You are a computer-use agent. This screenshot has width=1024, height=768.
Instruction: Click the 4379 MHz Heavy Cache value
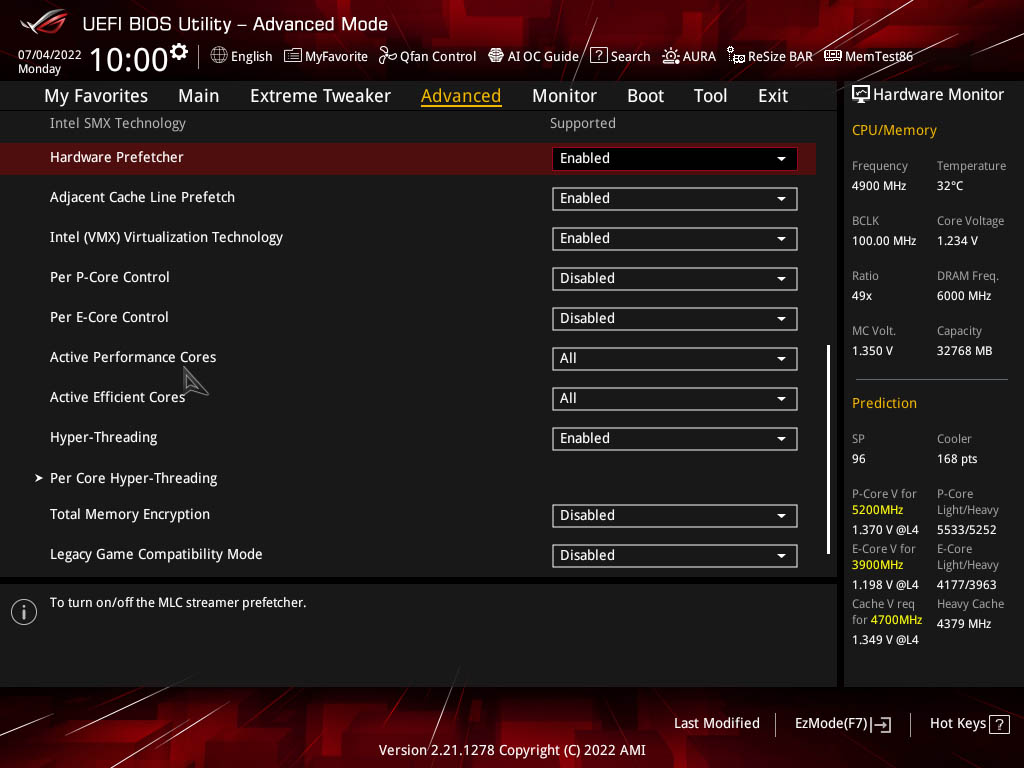point(964,624)
